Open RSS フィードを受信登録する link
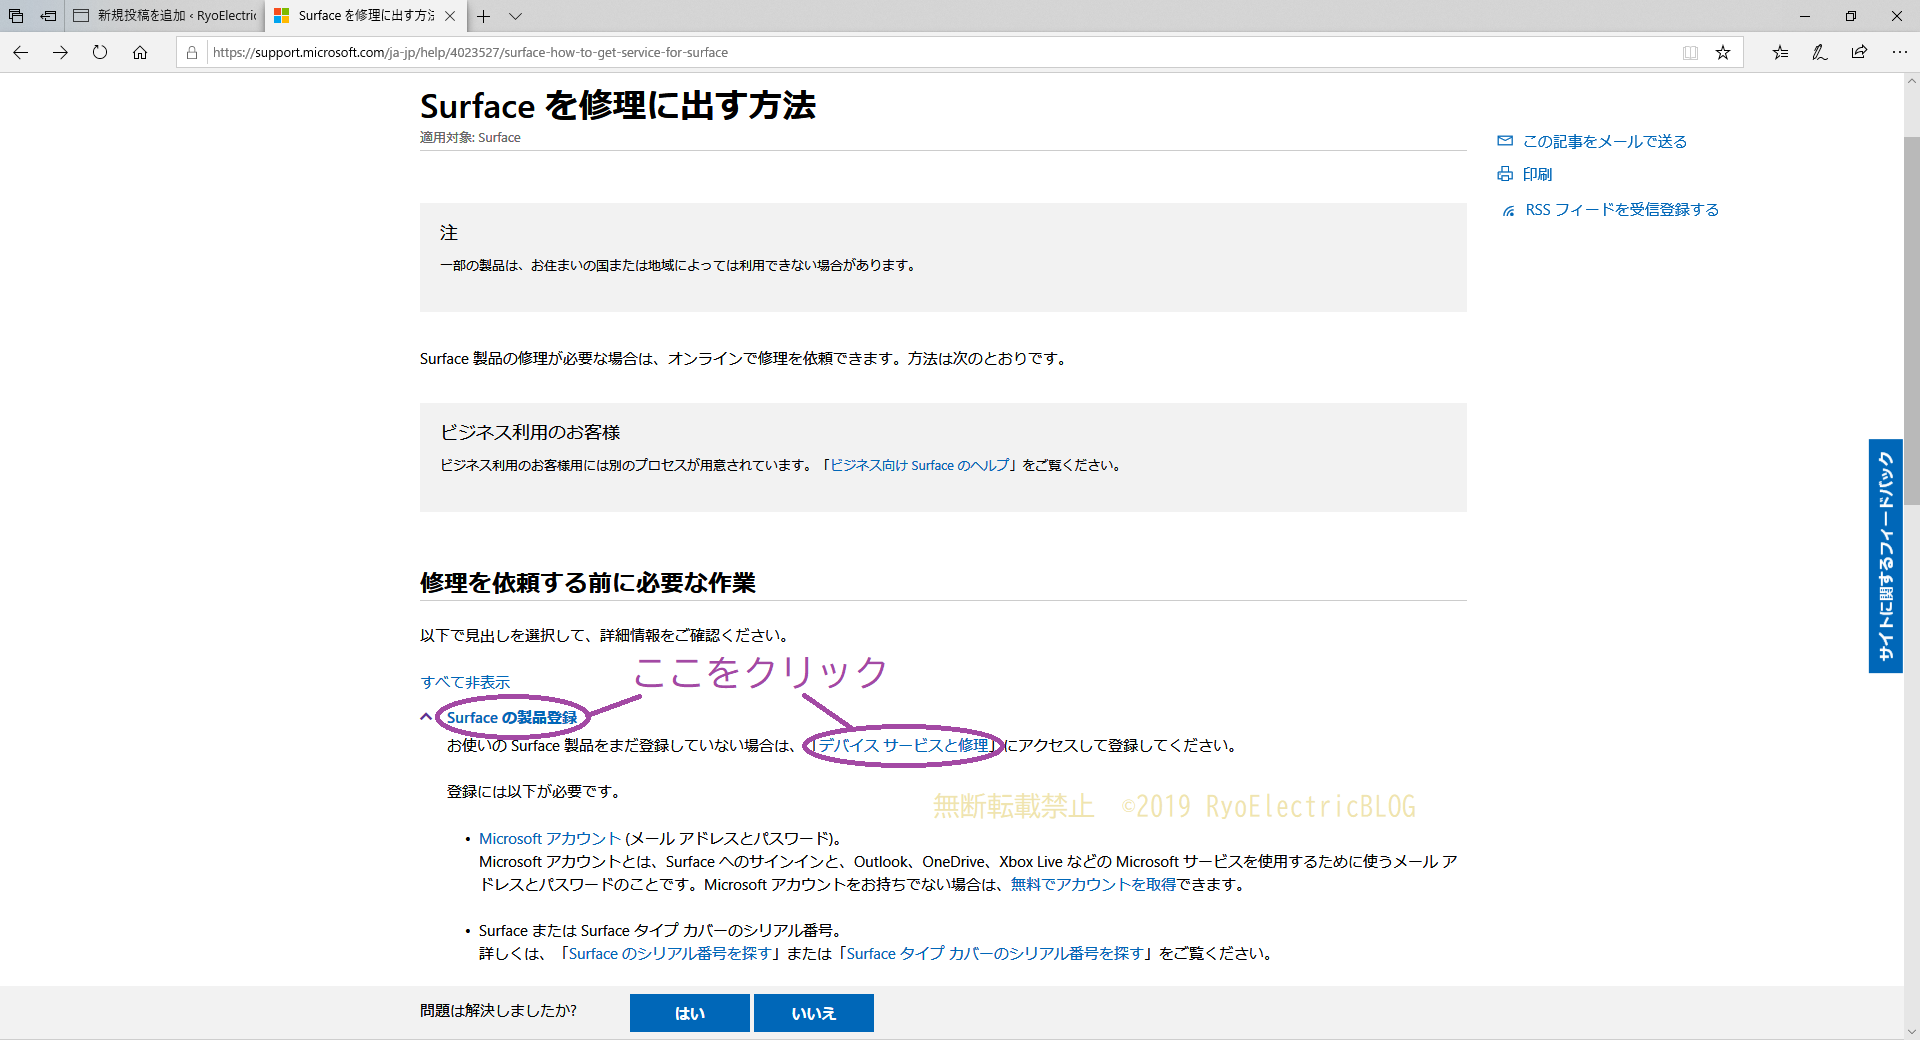The image size is (1920, 1040). coord(1622,210)
